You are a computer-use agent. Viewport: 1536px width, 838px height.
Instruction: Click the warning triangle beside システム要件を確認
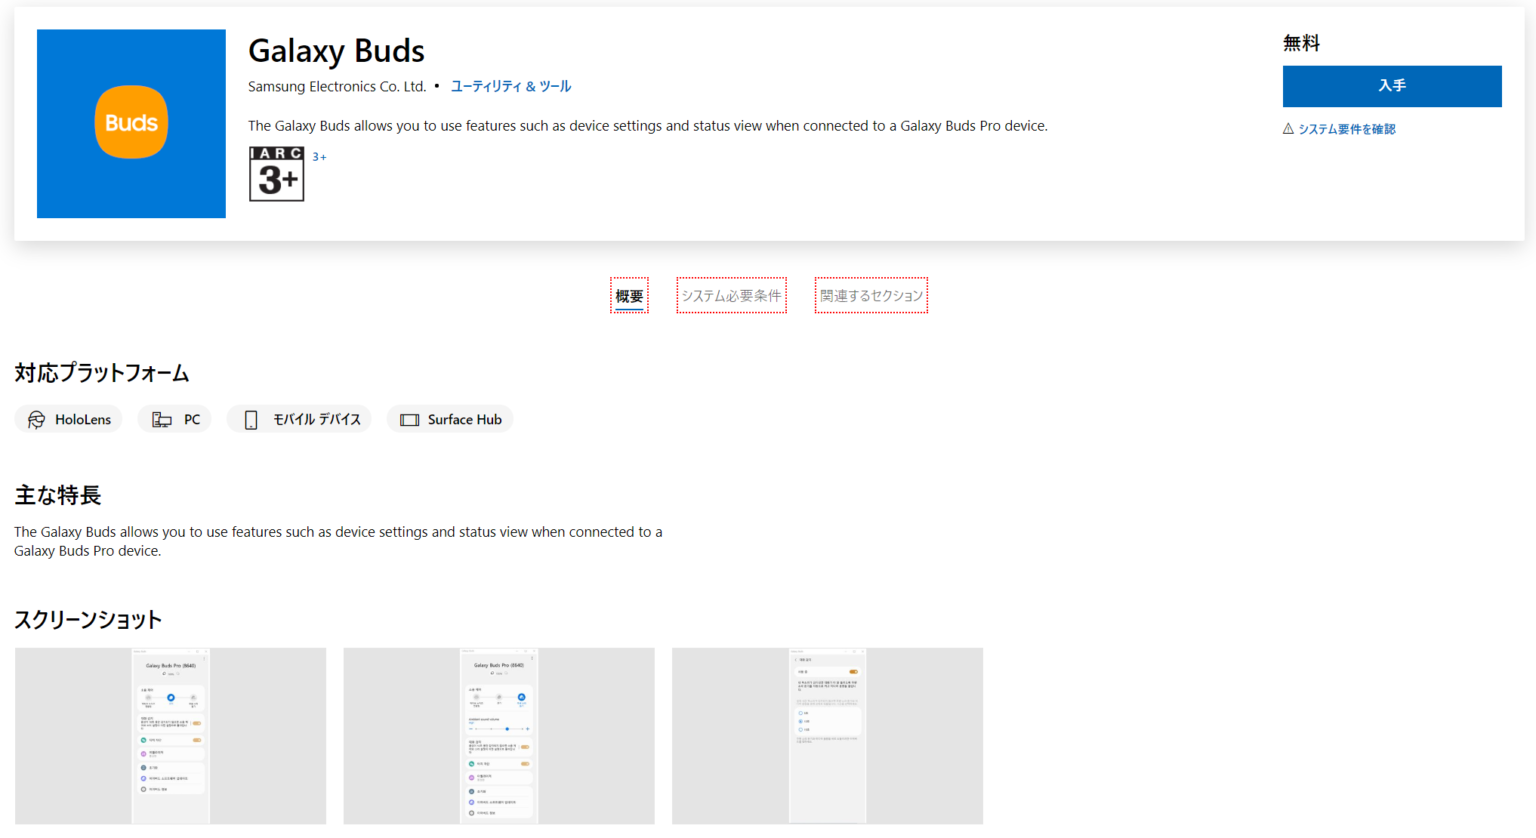pos(1288,129)
